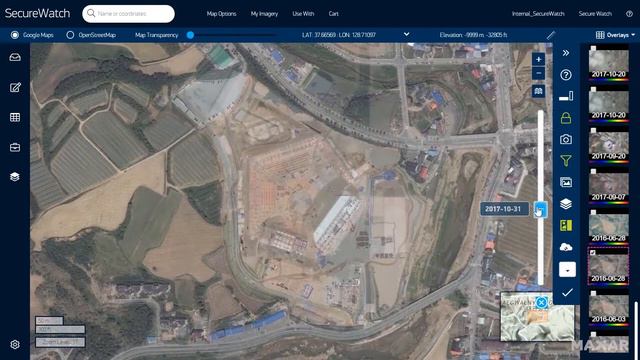Open the briefcase icon in left sidebar

point(15,147)
